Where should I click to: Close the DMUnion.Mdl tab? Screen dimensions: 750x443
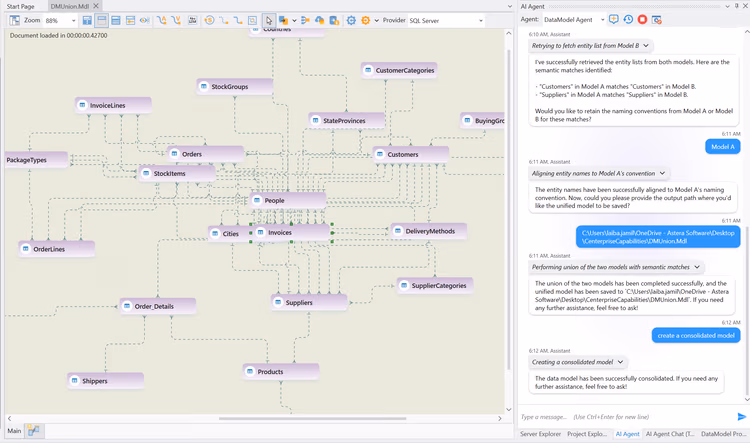coord(96,6)
